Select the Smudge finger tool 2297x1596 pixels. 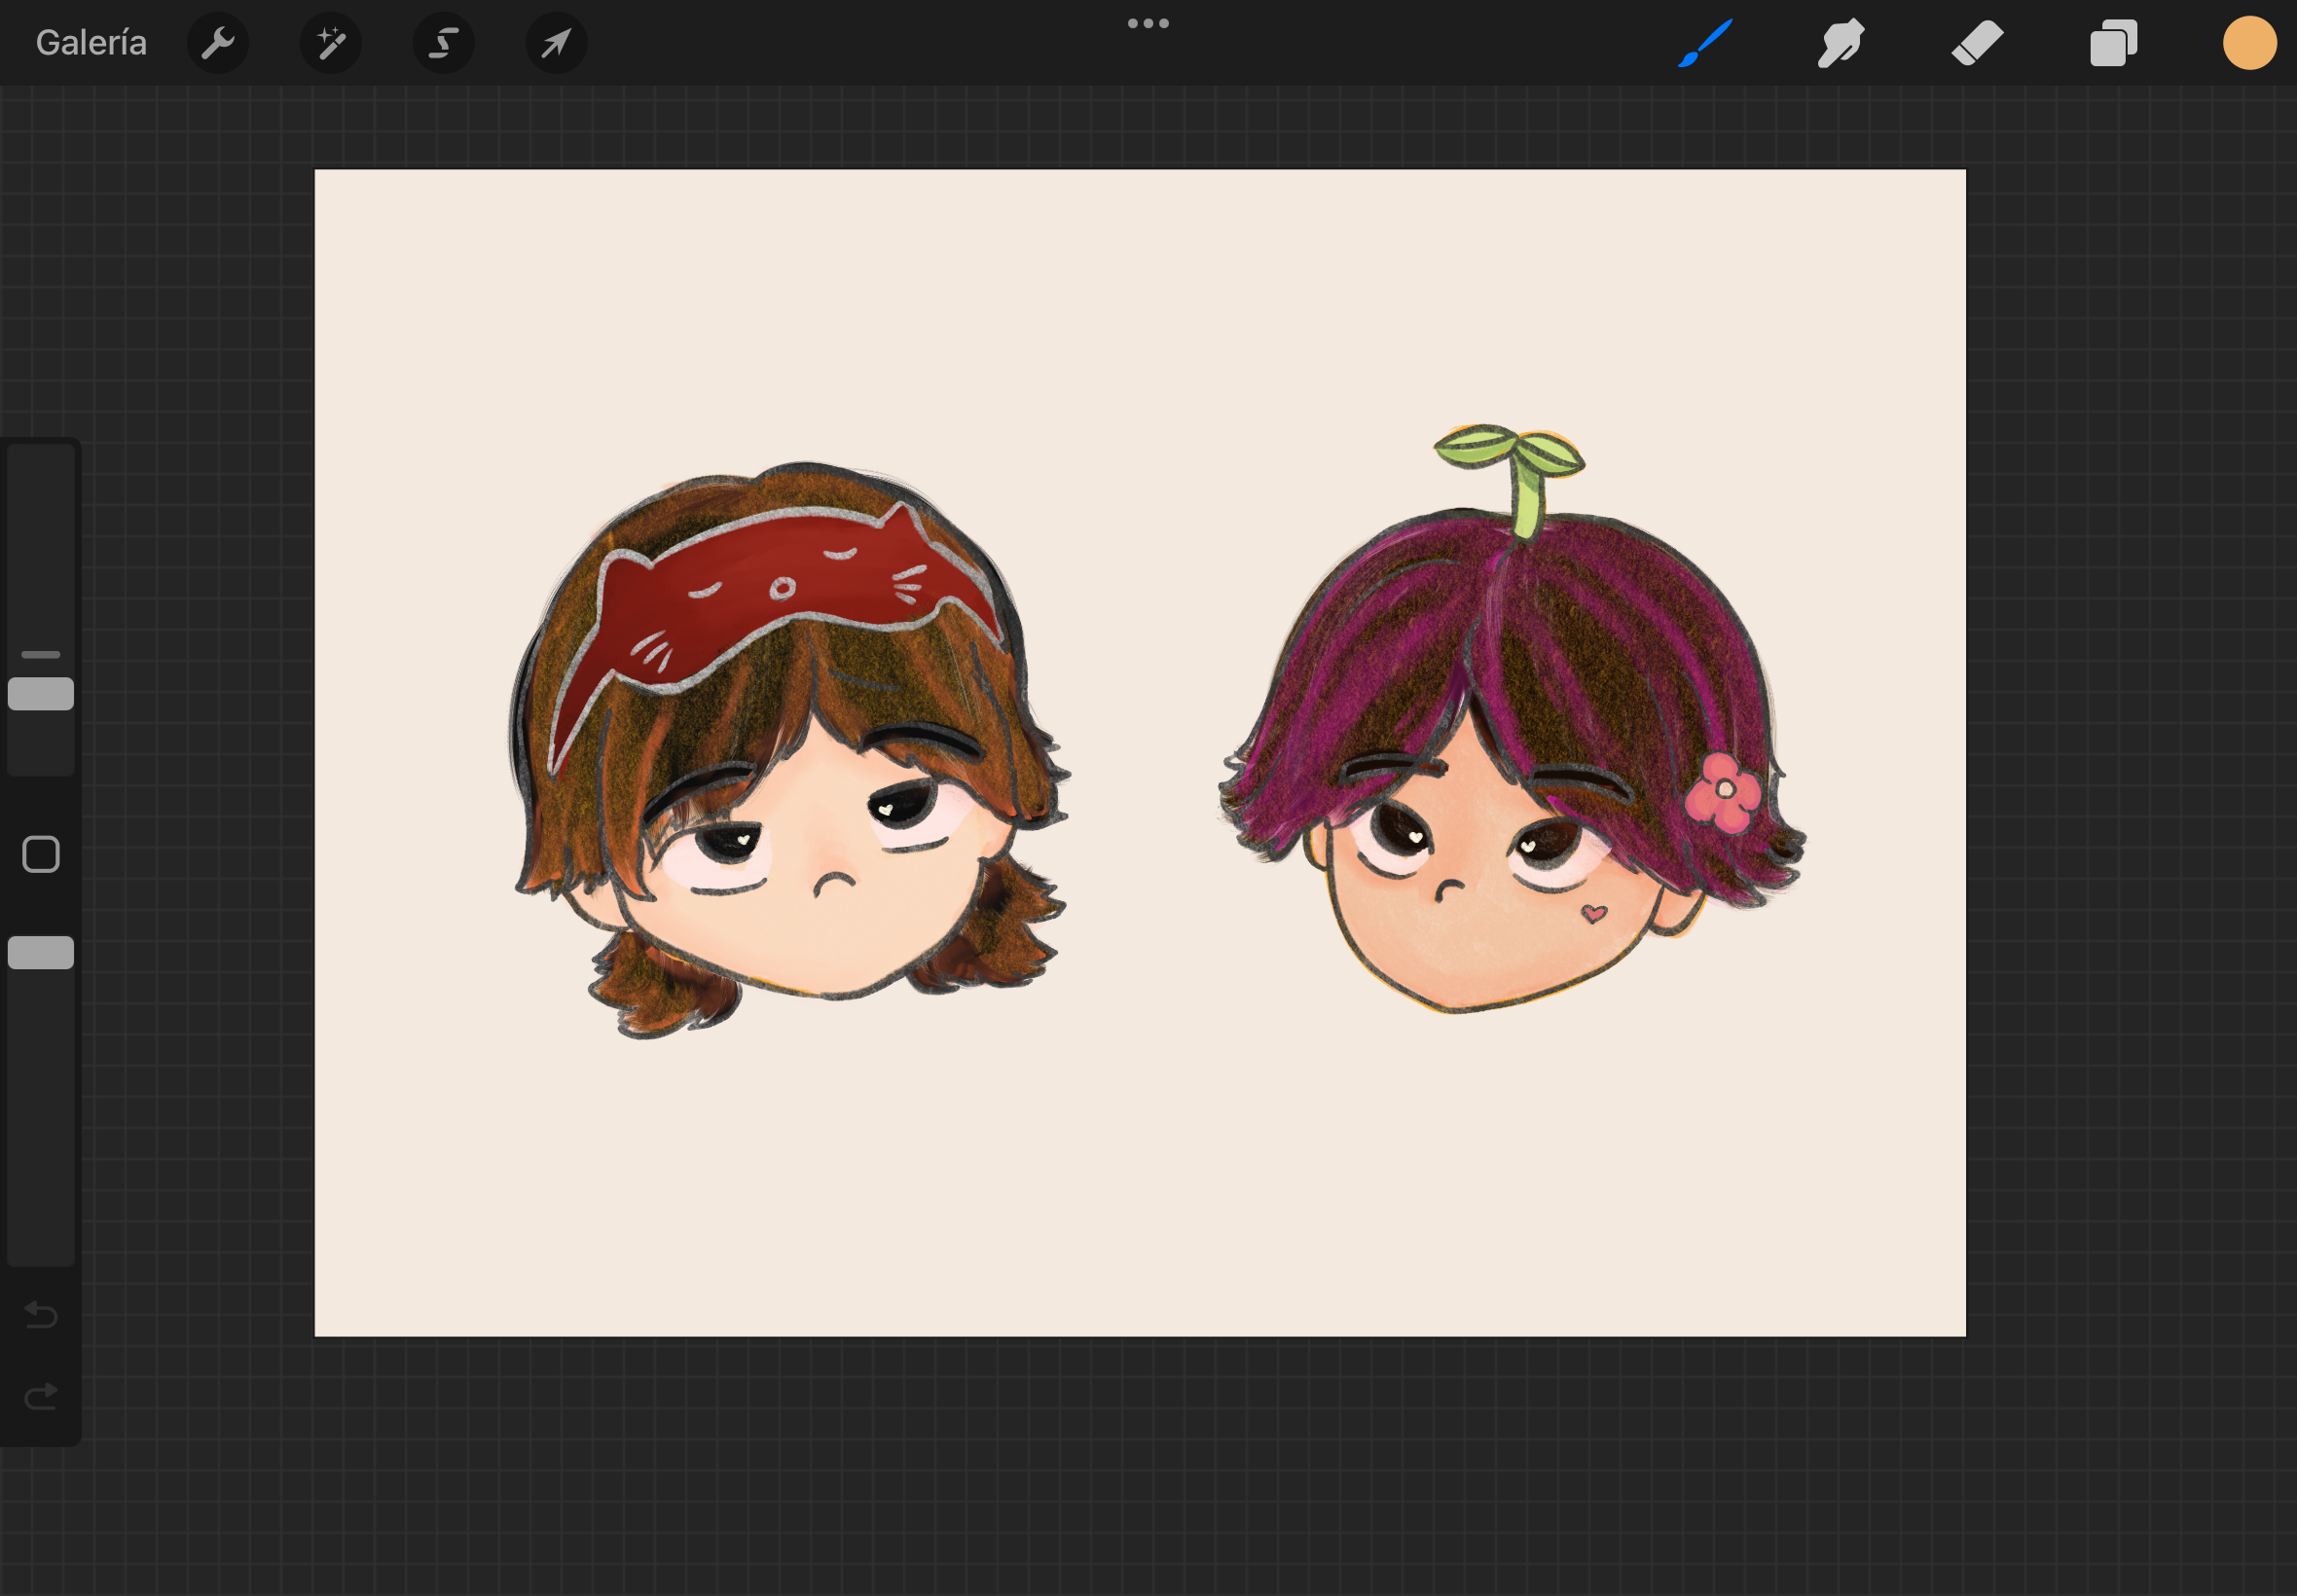pos(1841,43)
